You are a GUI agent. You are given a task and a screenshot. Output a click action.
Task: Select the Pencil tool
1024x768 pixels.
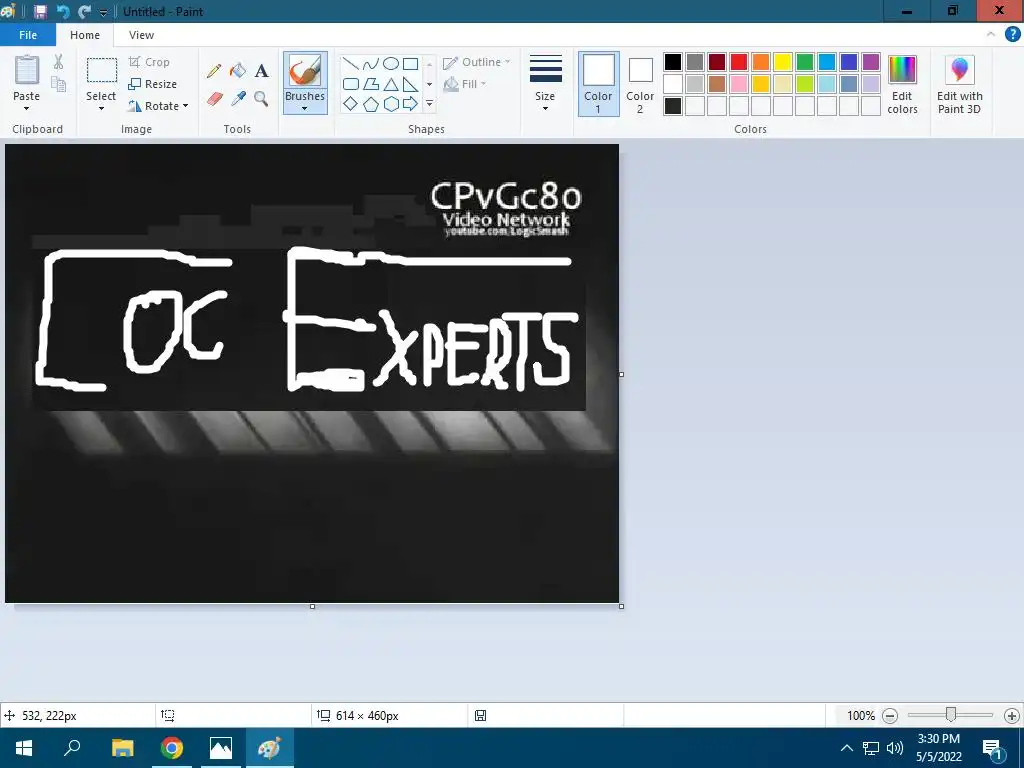pyautogui.click(x=214, y=71)
